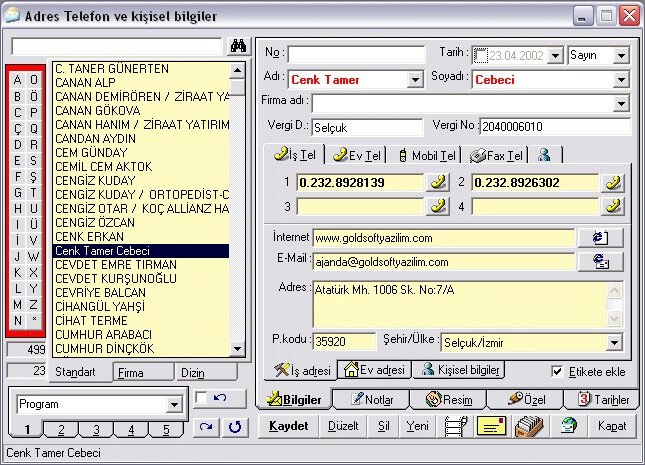Image resolution: width=645 pixels, height=465 pixels.
Task: Open the Sayın title dropdown
Action: [x=621, y=55]
